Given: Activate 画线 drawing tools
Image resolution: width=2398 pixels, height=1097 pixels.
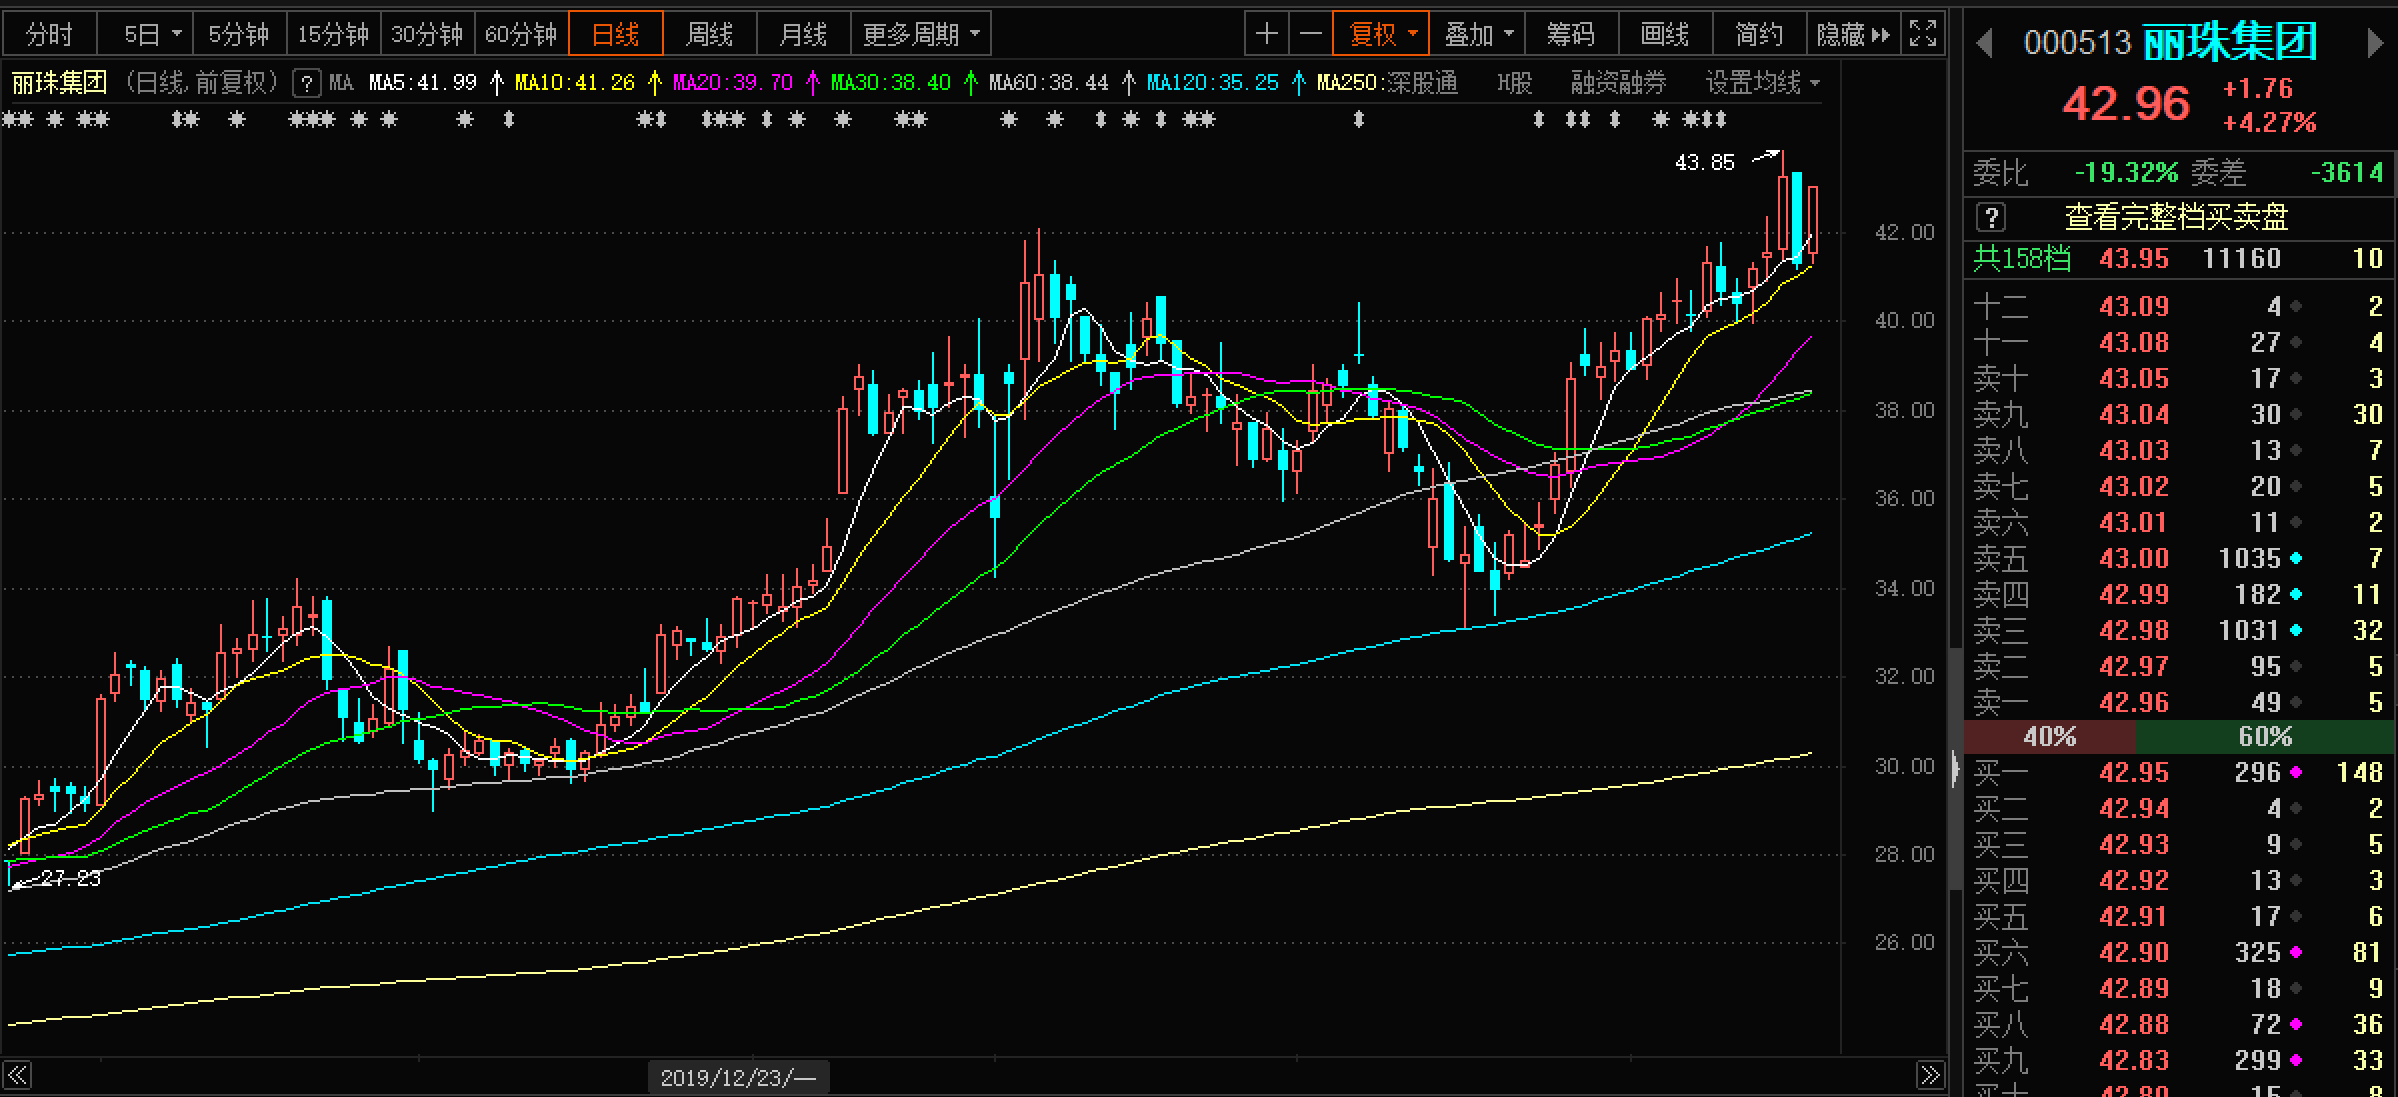Looking at the screenshot, I should tap(1665, 34).
